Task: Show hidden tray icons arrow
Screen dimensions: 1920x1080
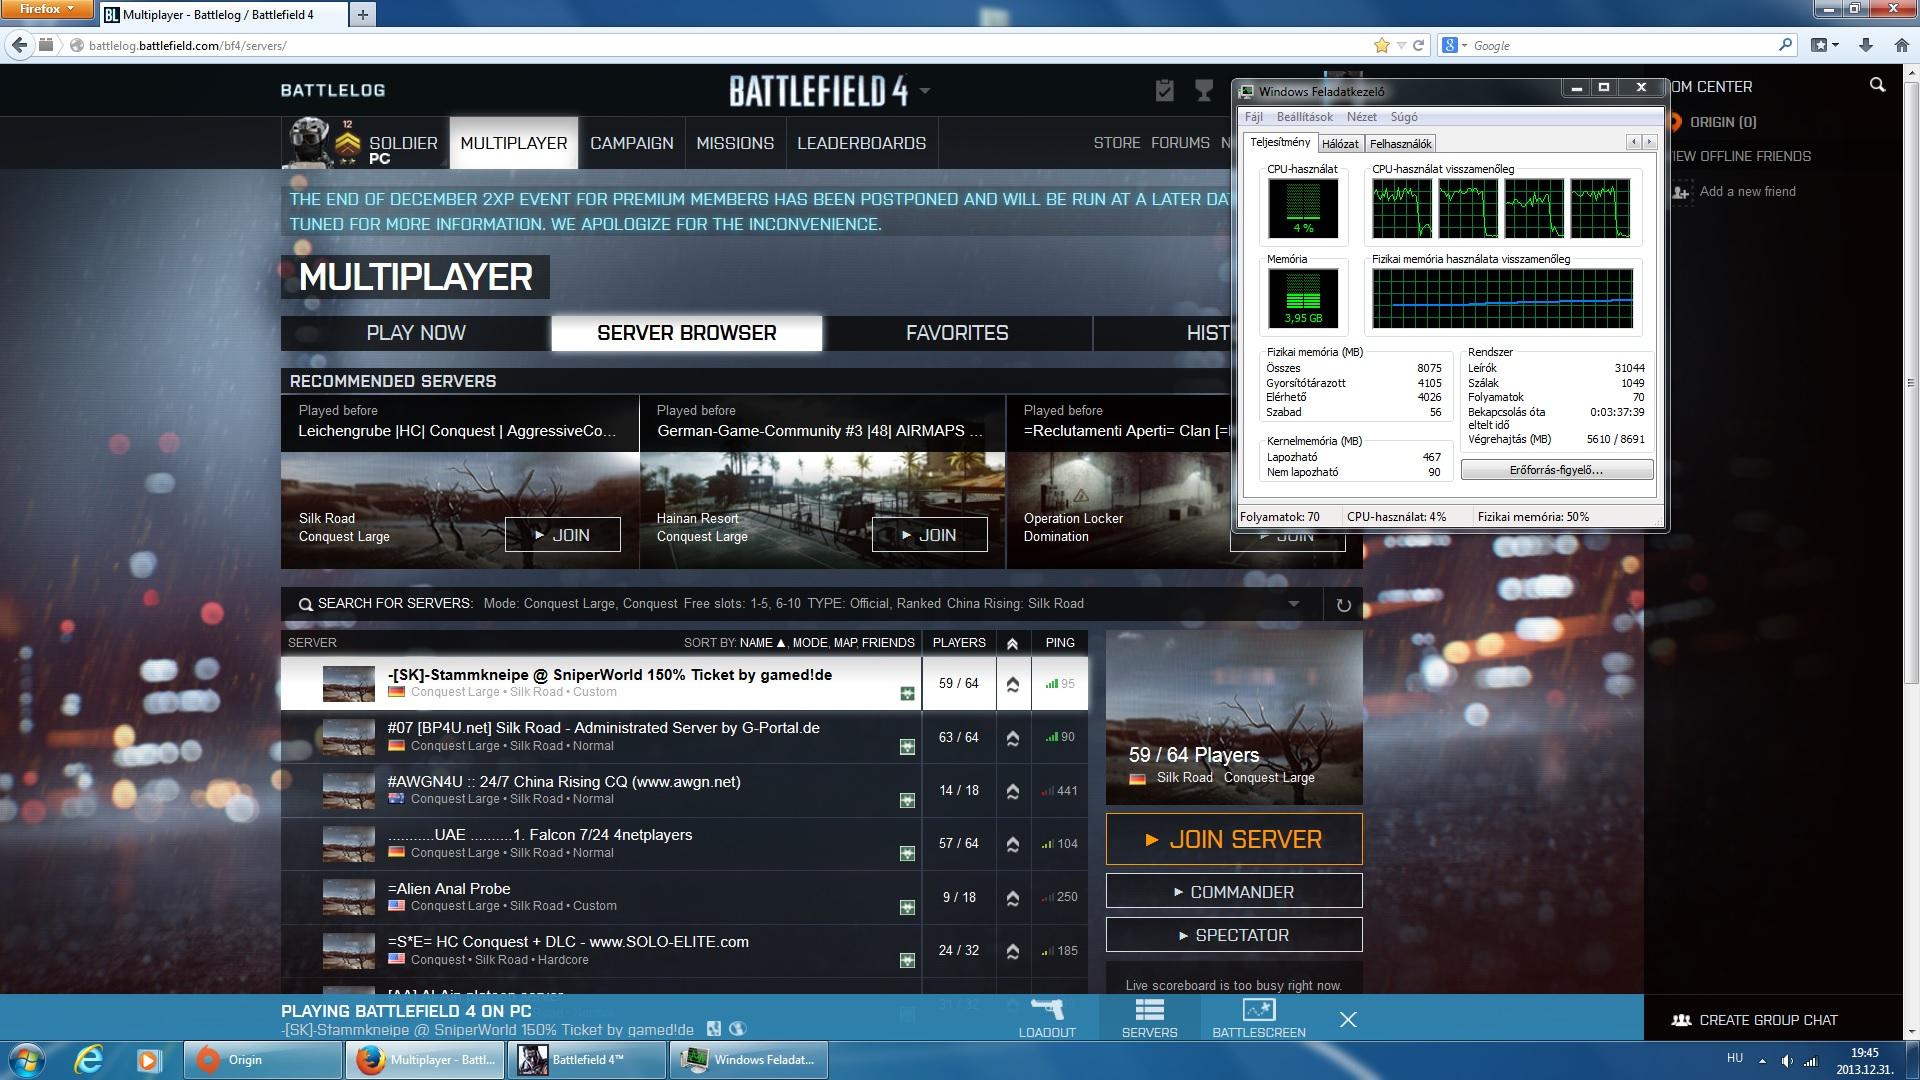Action: point(1762,1060)
